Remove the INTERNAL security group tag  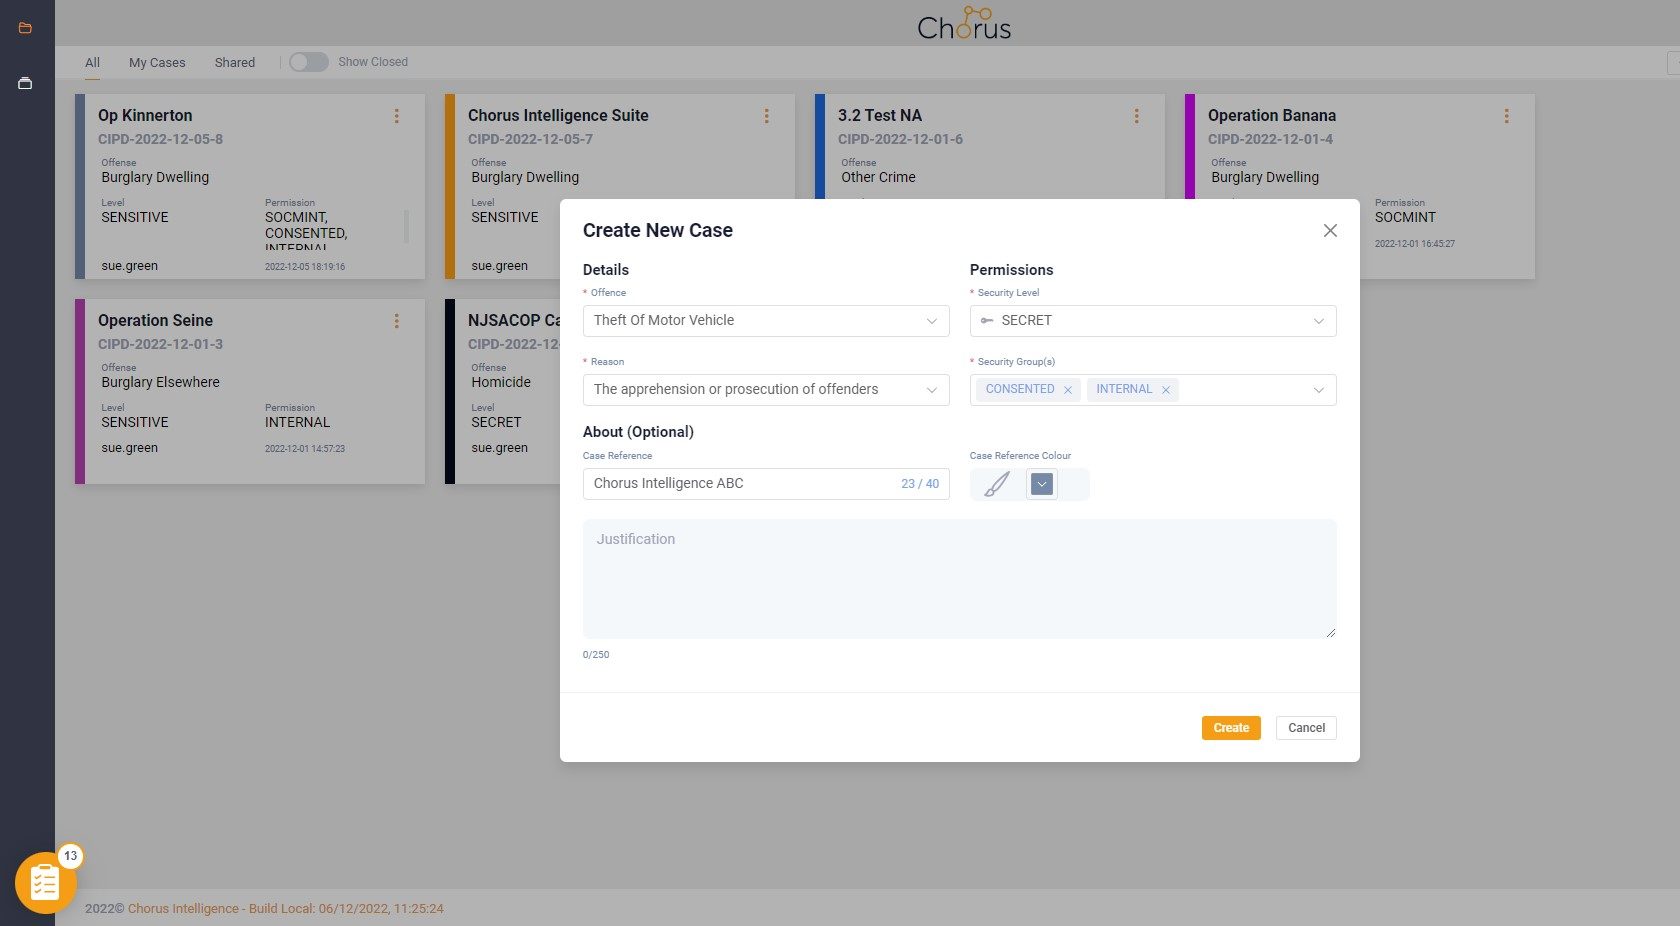(x=1166, y=390)
